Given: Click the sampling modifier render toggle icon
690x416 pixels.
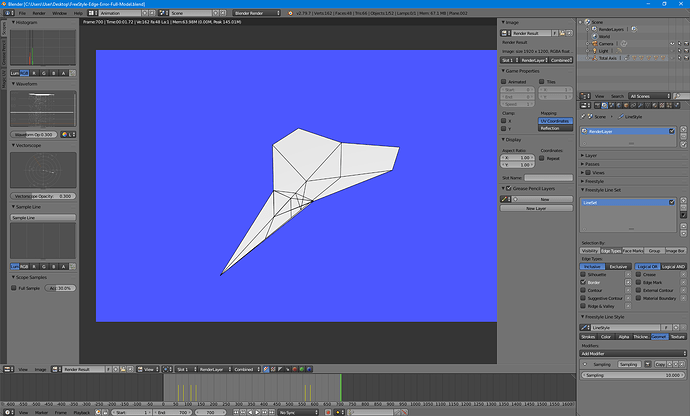Looking at the screenshot, I should pos(648,364).
